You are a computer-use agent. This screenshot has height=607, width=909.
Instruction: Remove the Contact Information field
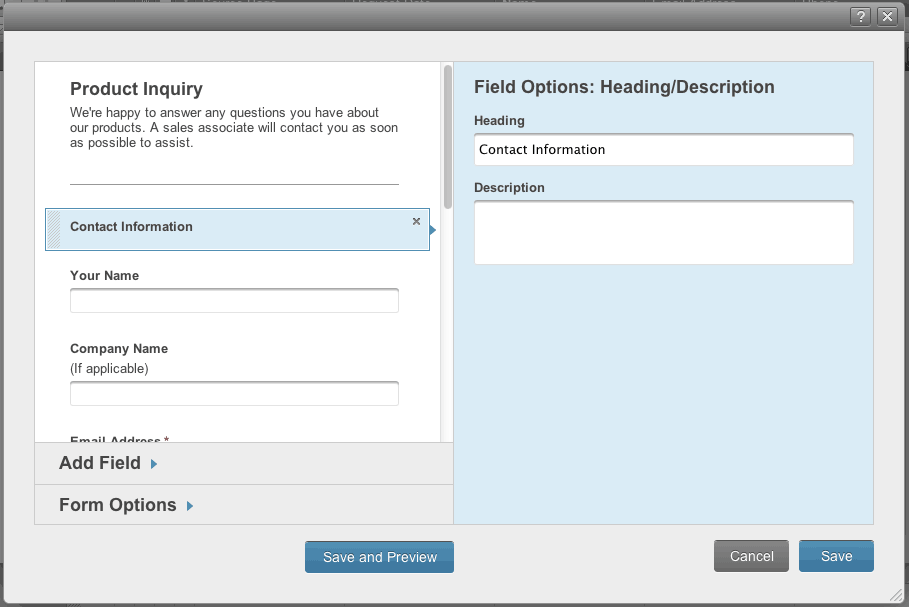416,221
